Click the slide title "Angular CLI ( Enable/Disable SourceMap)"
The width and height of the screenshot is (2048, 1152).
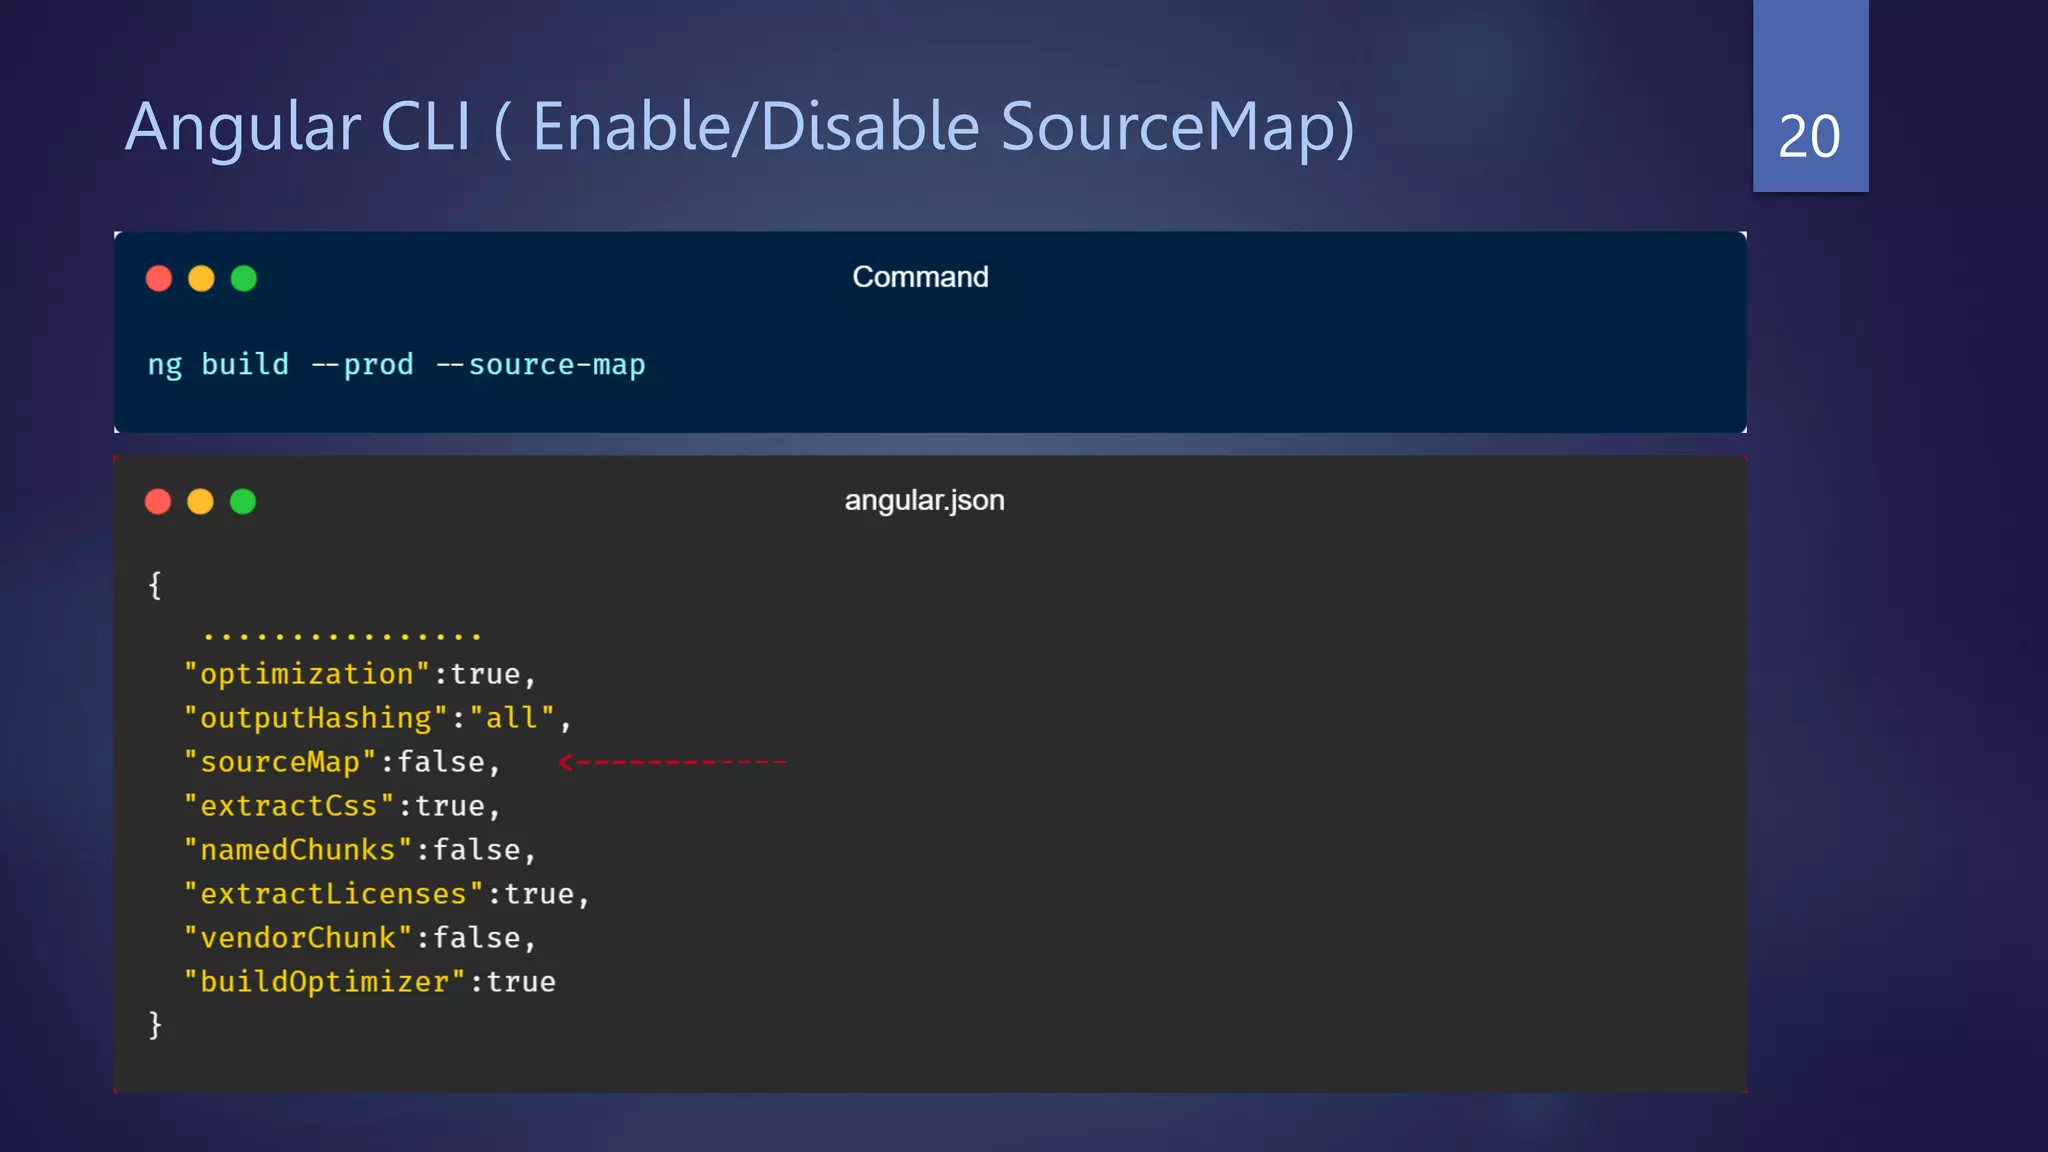tap(740, 128)
